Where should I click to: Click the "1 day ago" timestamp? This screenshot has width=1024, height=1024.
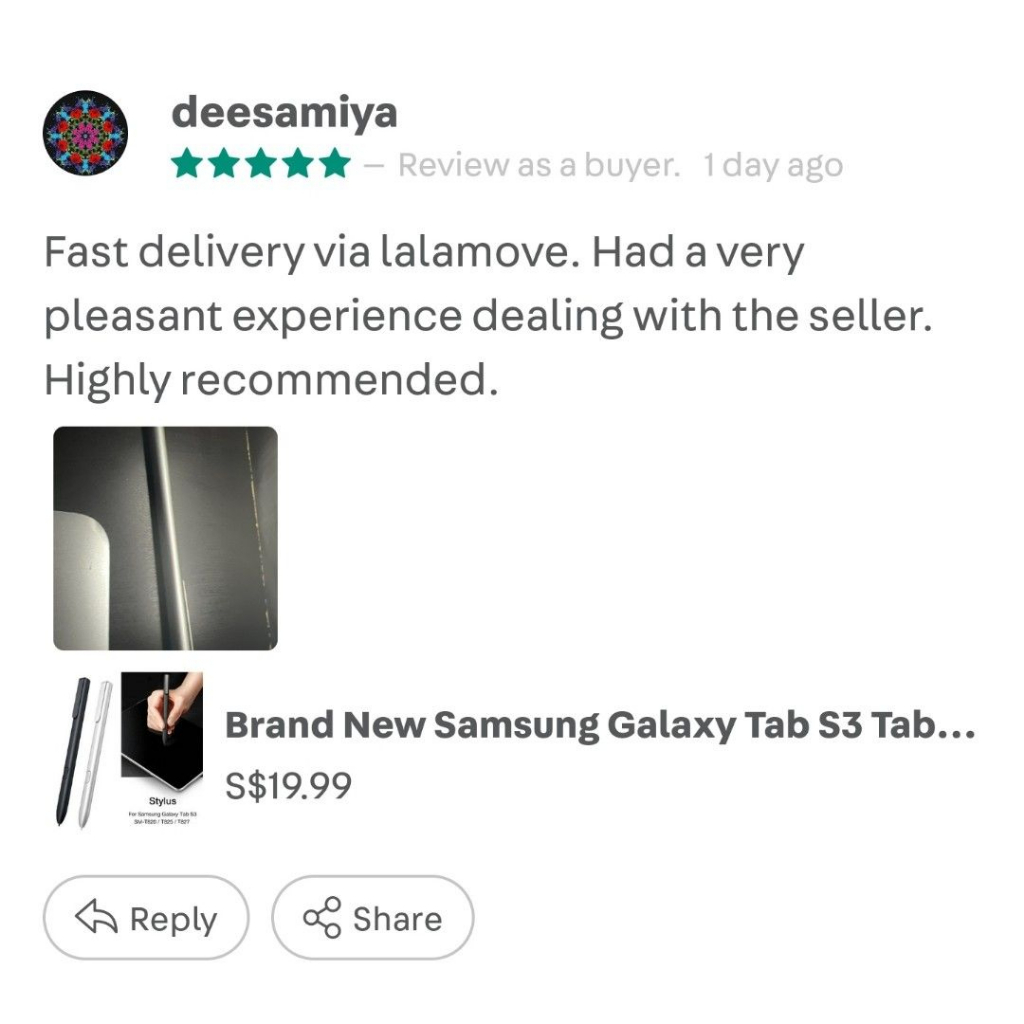pos(772,165)
